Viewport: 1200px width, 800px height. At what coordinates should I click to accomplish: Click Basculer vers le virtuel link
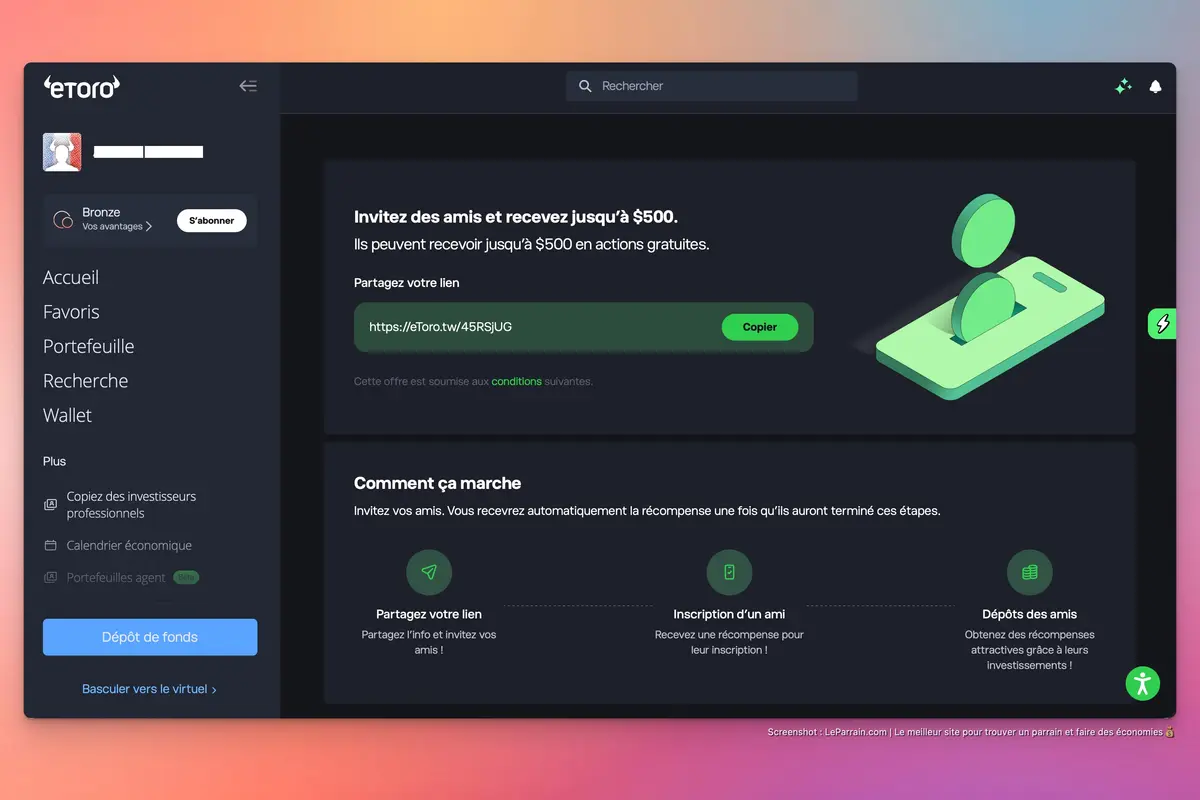[149, 689]
